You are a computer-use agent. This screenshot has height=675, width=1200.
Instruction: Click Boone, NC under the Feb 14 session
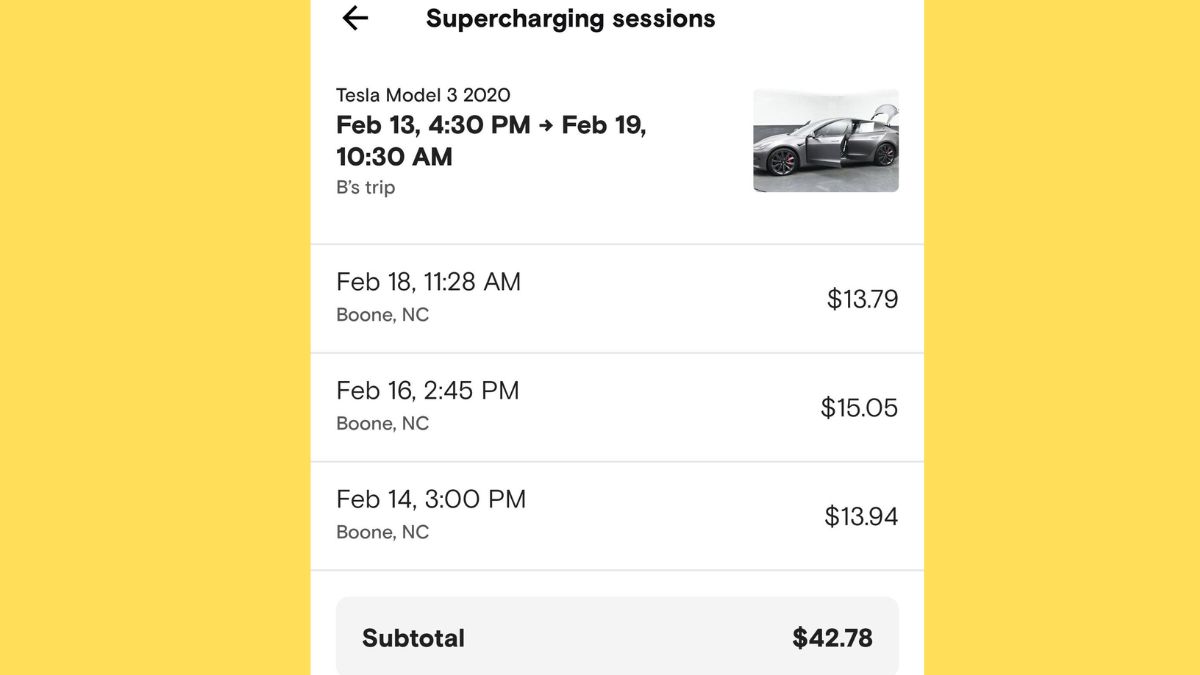[x=382, y=533]
